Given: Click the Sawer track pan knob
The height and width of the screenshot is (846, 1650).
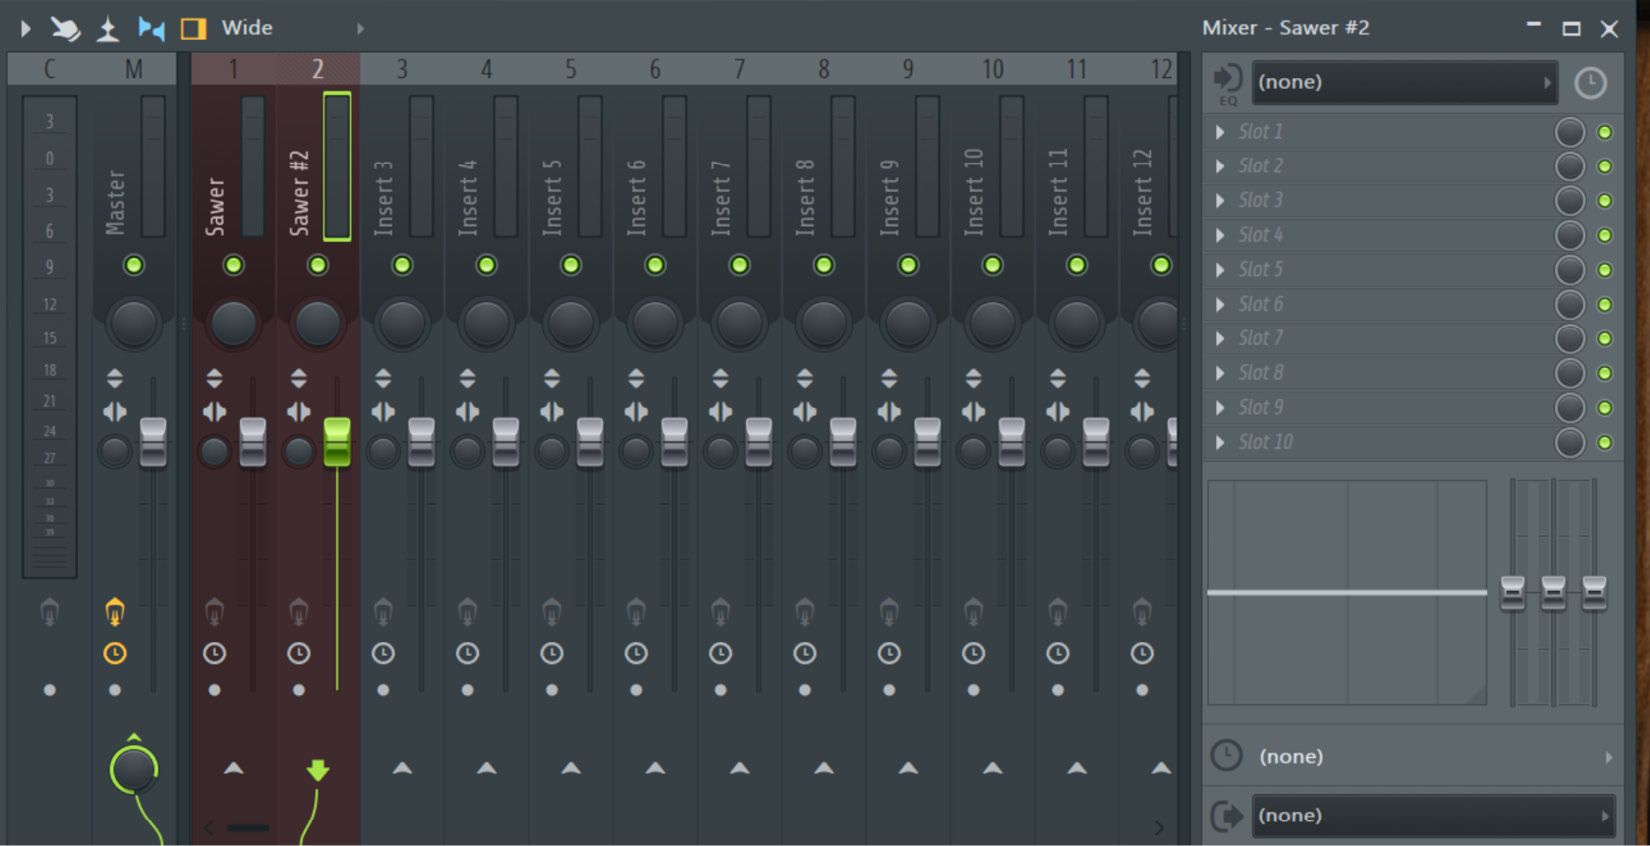Looking at the screenshot, I should tap(233, 323).
